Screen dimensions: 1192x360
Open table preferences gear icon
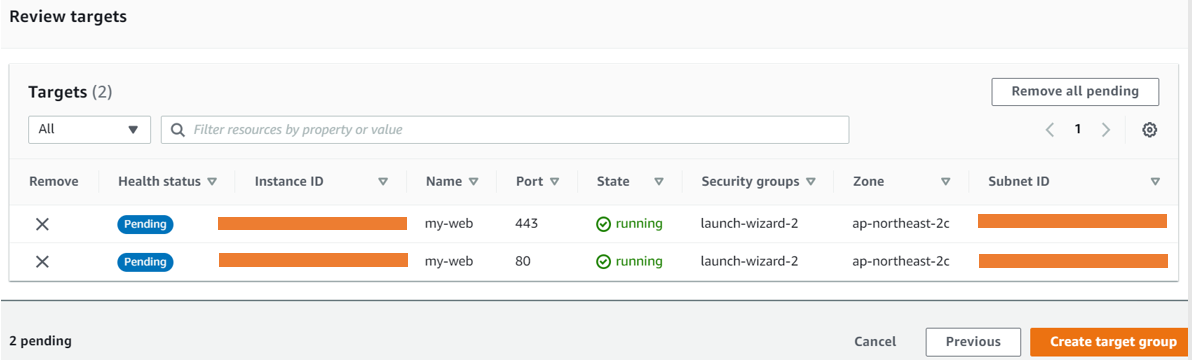pos(1149,130)
